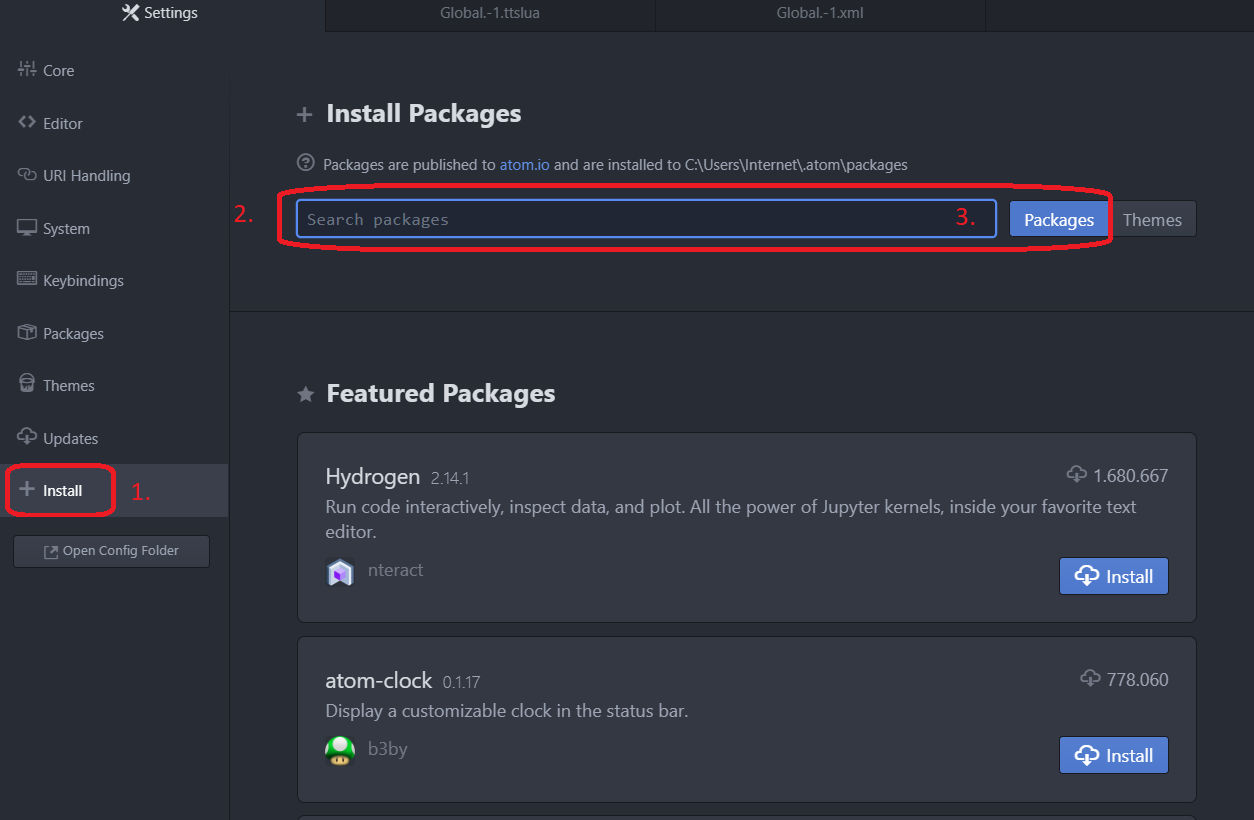Image resolution: width=1254 pixels, height=820 pixels.
Task: Click the Keybindings keyboard icon
Action: pyautogui.click(x=27, y=280)
